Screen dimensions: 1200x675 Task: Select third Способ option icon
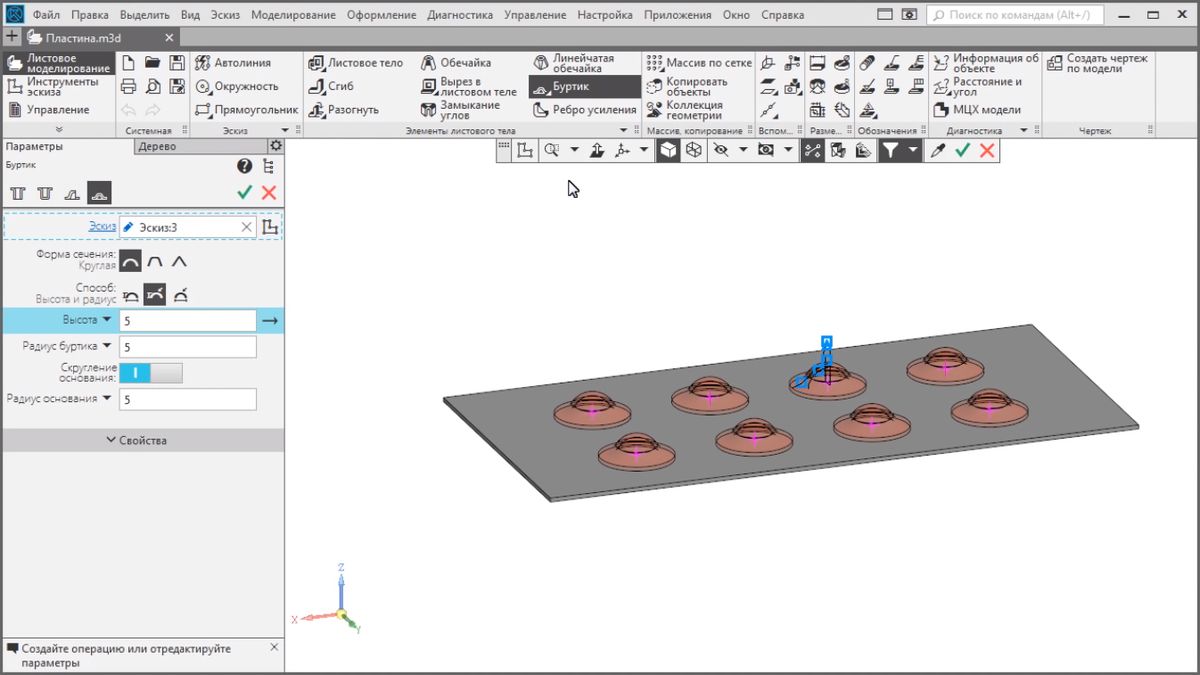point(179,295)
